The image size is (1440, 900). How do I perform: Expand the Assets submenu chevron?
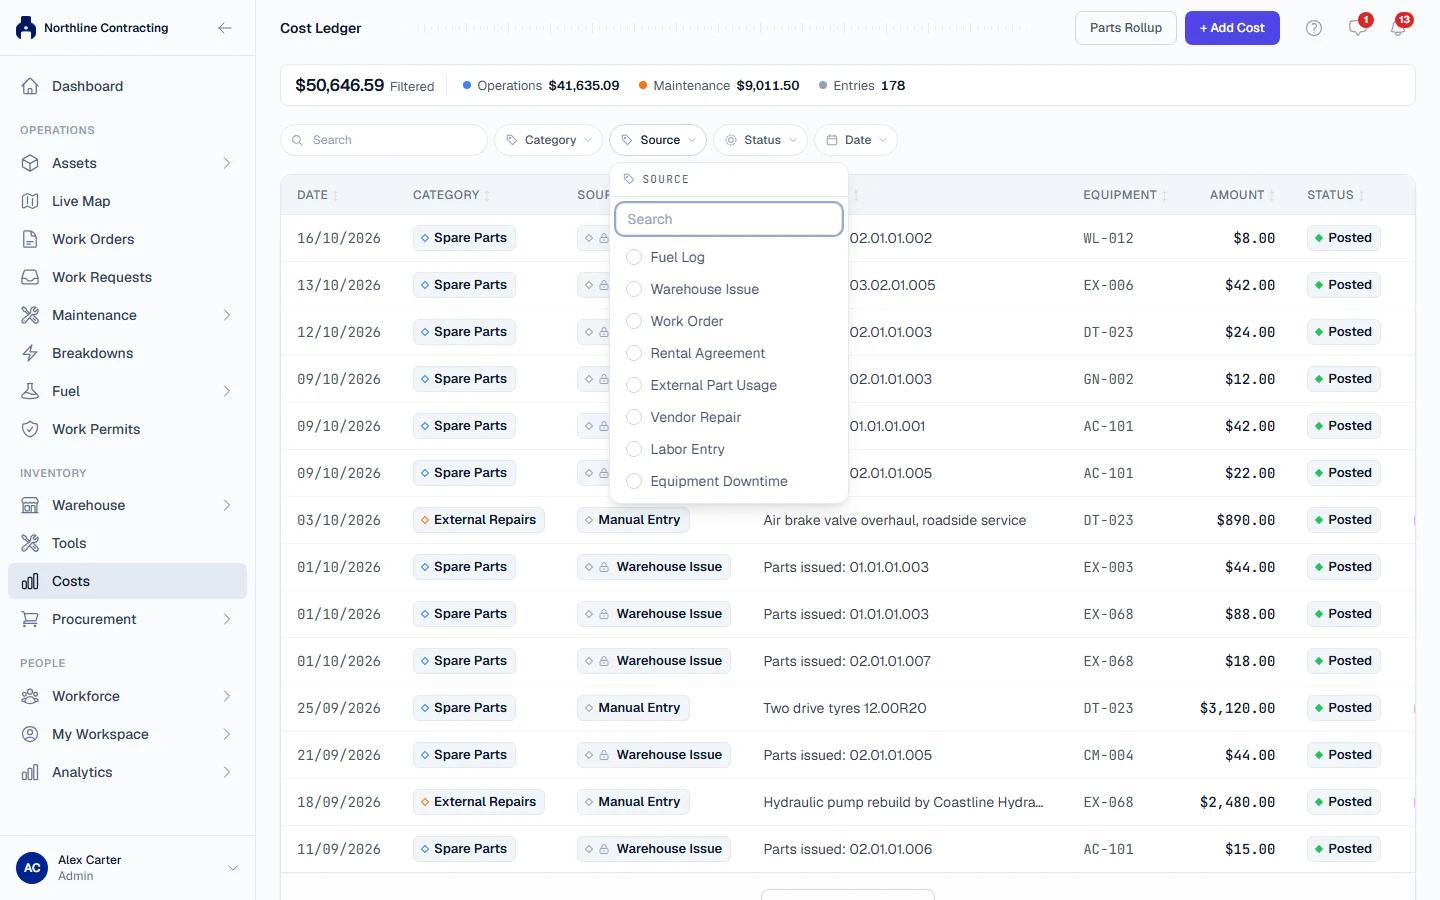[x=227, y=163]
